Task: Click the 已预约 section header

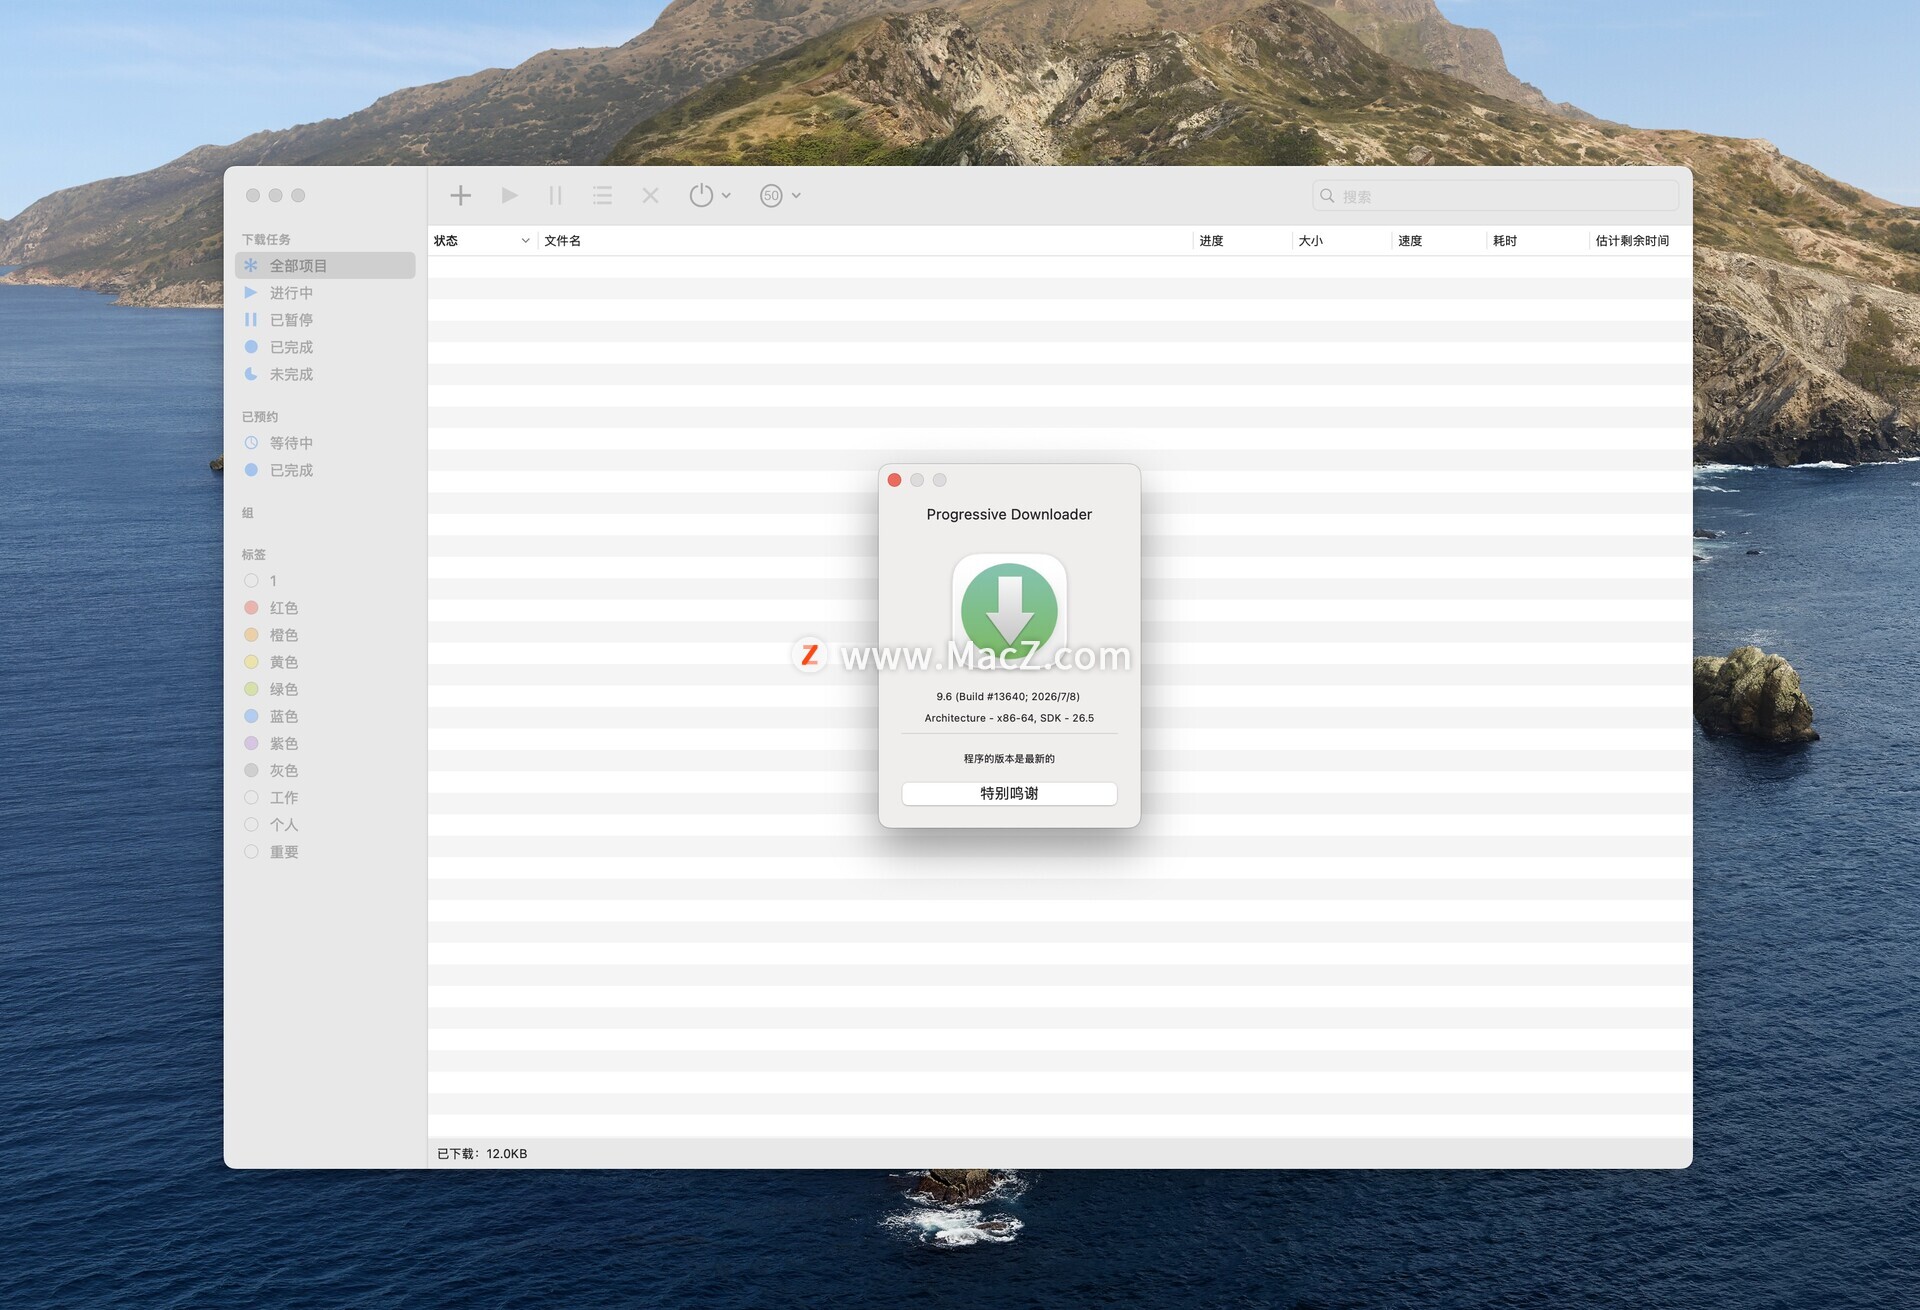Action: 260,417
